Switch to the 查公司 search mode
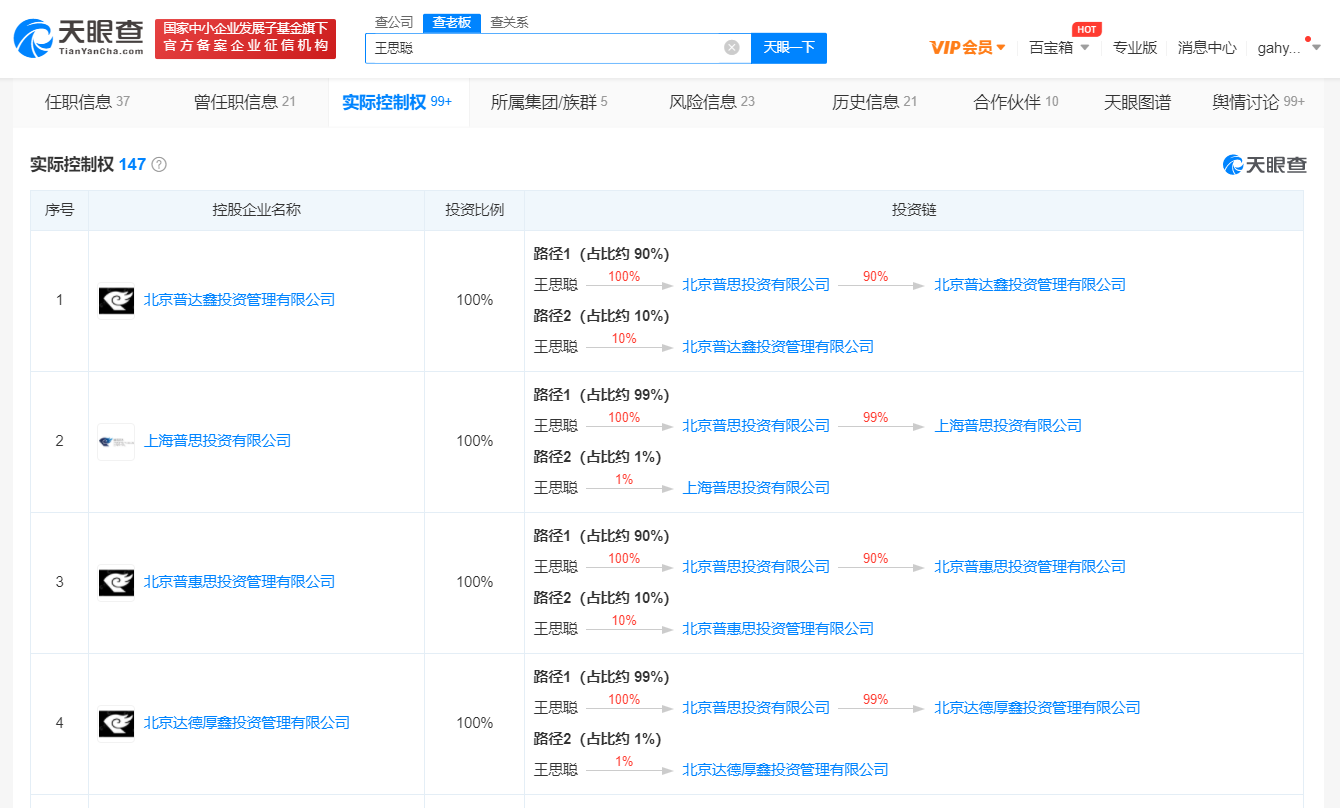Image resolution: width=1340 pixels, height=808 pixels. point(393,22)
